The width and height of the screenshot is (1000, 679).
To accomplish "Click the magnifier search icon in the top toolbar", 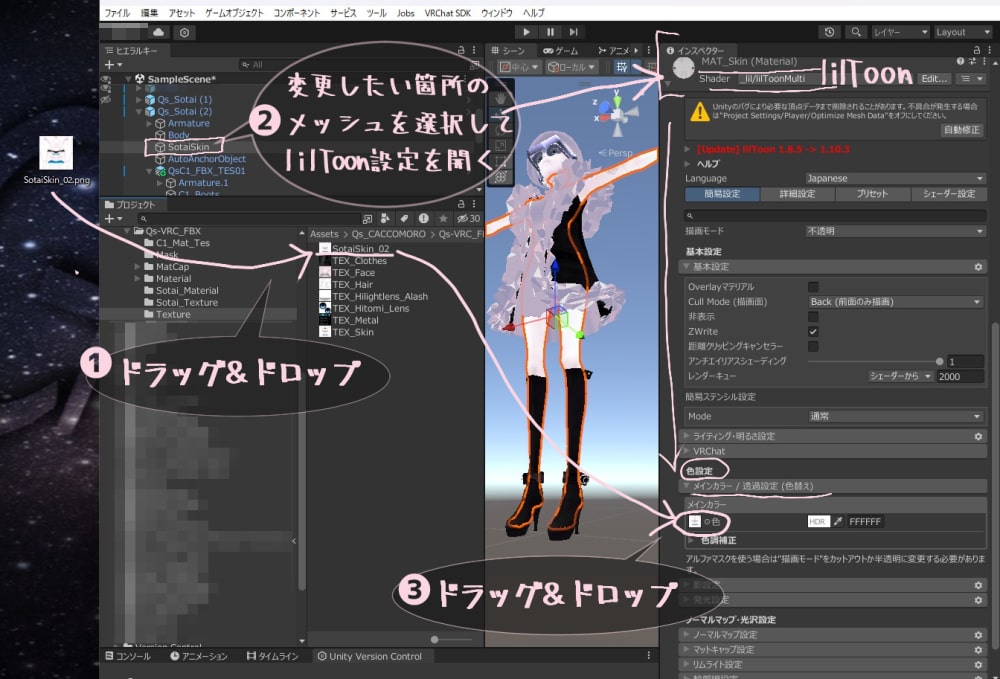I will (856, 32).
